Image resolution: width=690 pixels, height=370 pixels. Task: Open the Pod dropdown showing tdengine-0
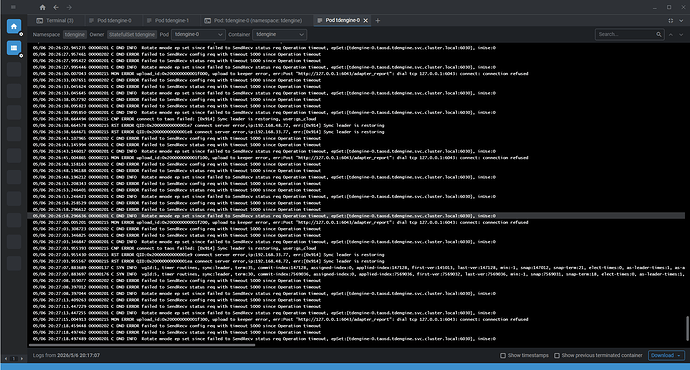198,34
